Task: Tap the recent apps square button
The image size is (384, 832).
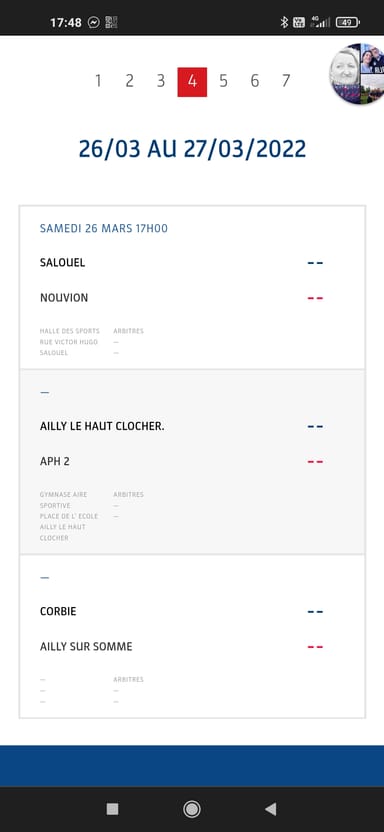Action: pos(112,809)
